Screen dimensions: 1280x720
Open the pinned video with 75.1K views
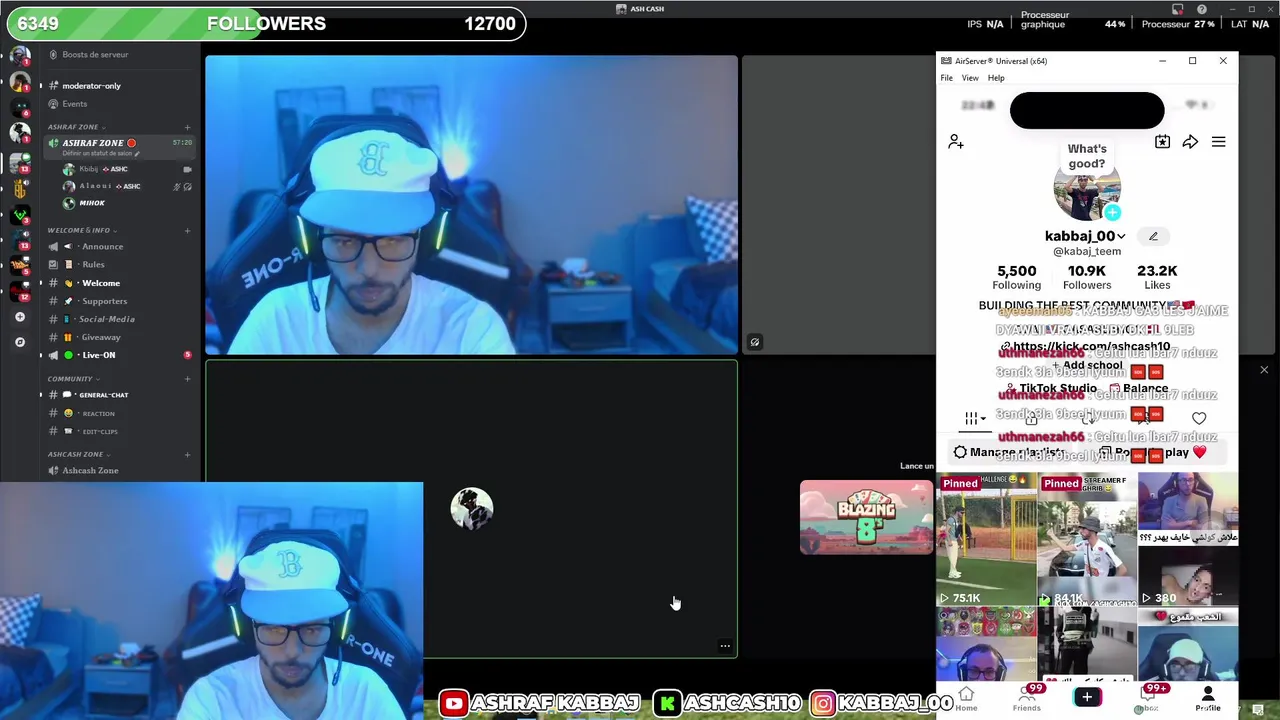[986, 540]
